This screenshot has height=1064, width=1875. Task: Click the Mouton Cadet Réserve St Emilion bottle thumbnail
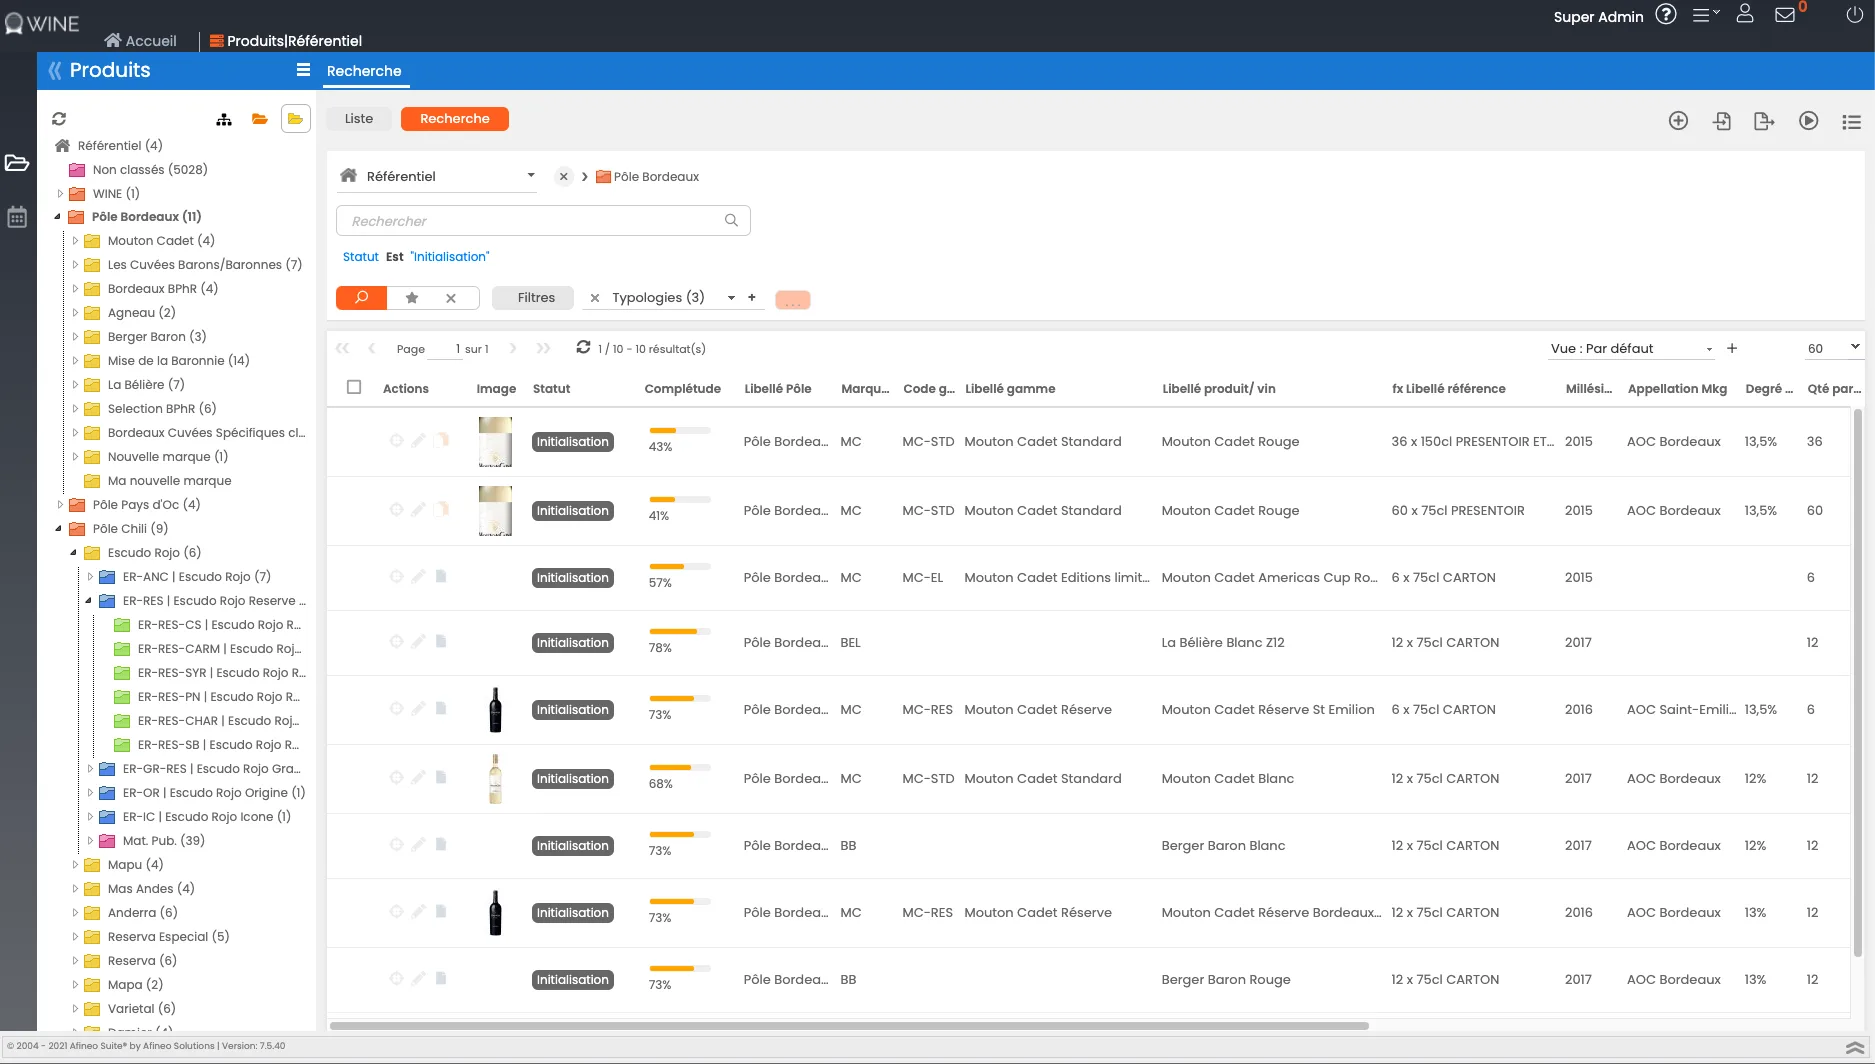[495, 710]
